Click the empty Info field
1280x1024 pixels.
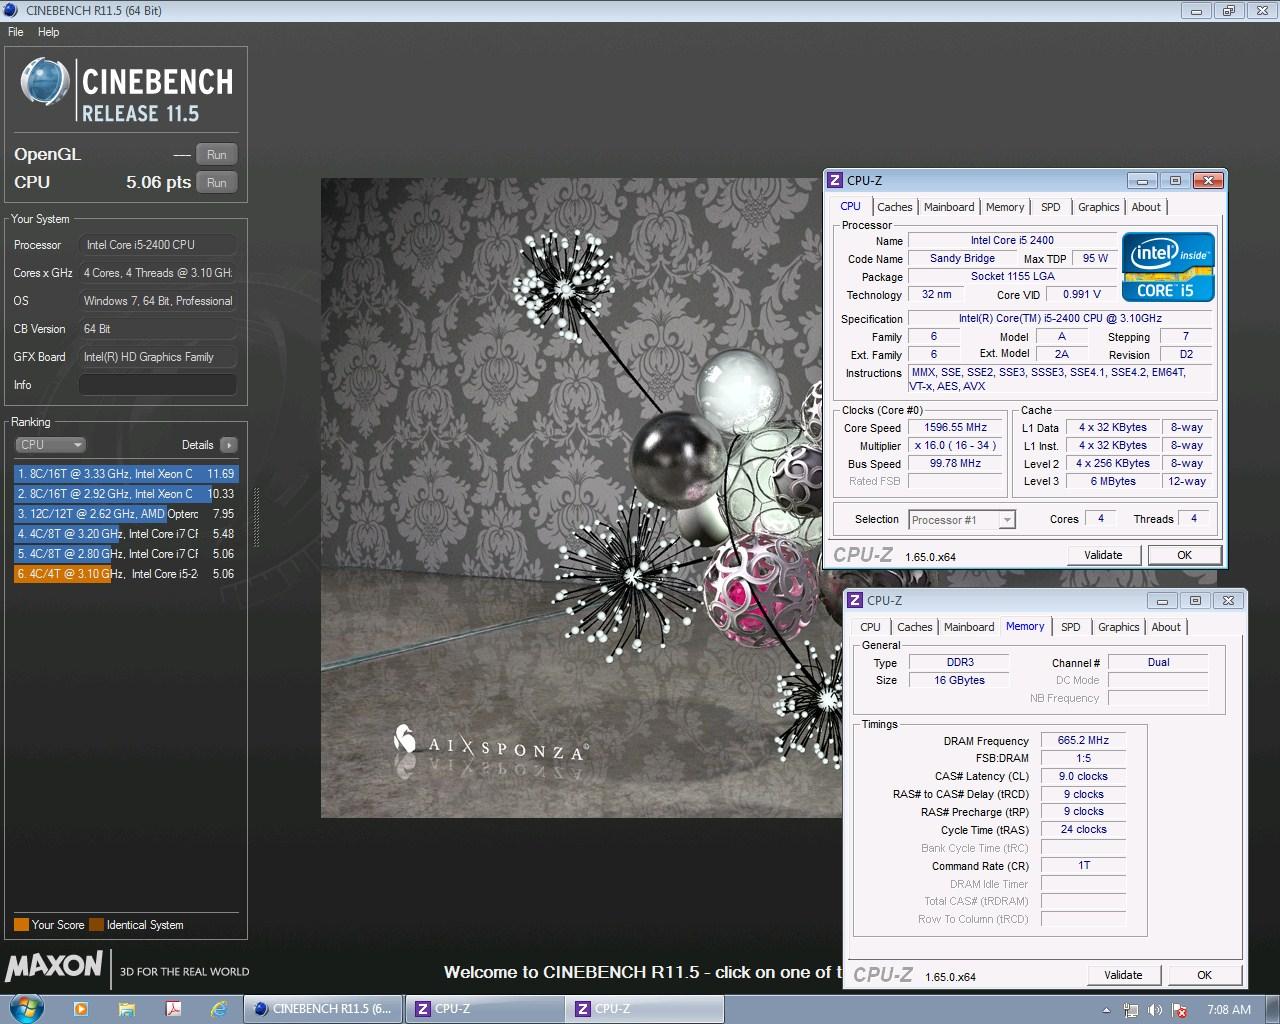coord(158,385)
